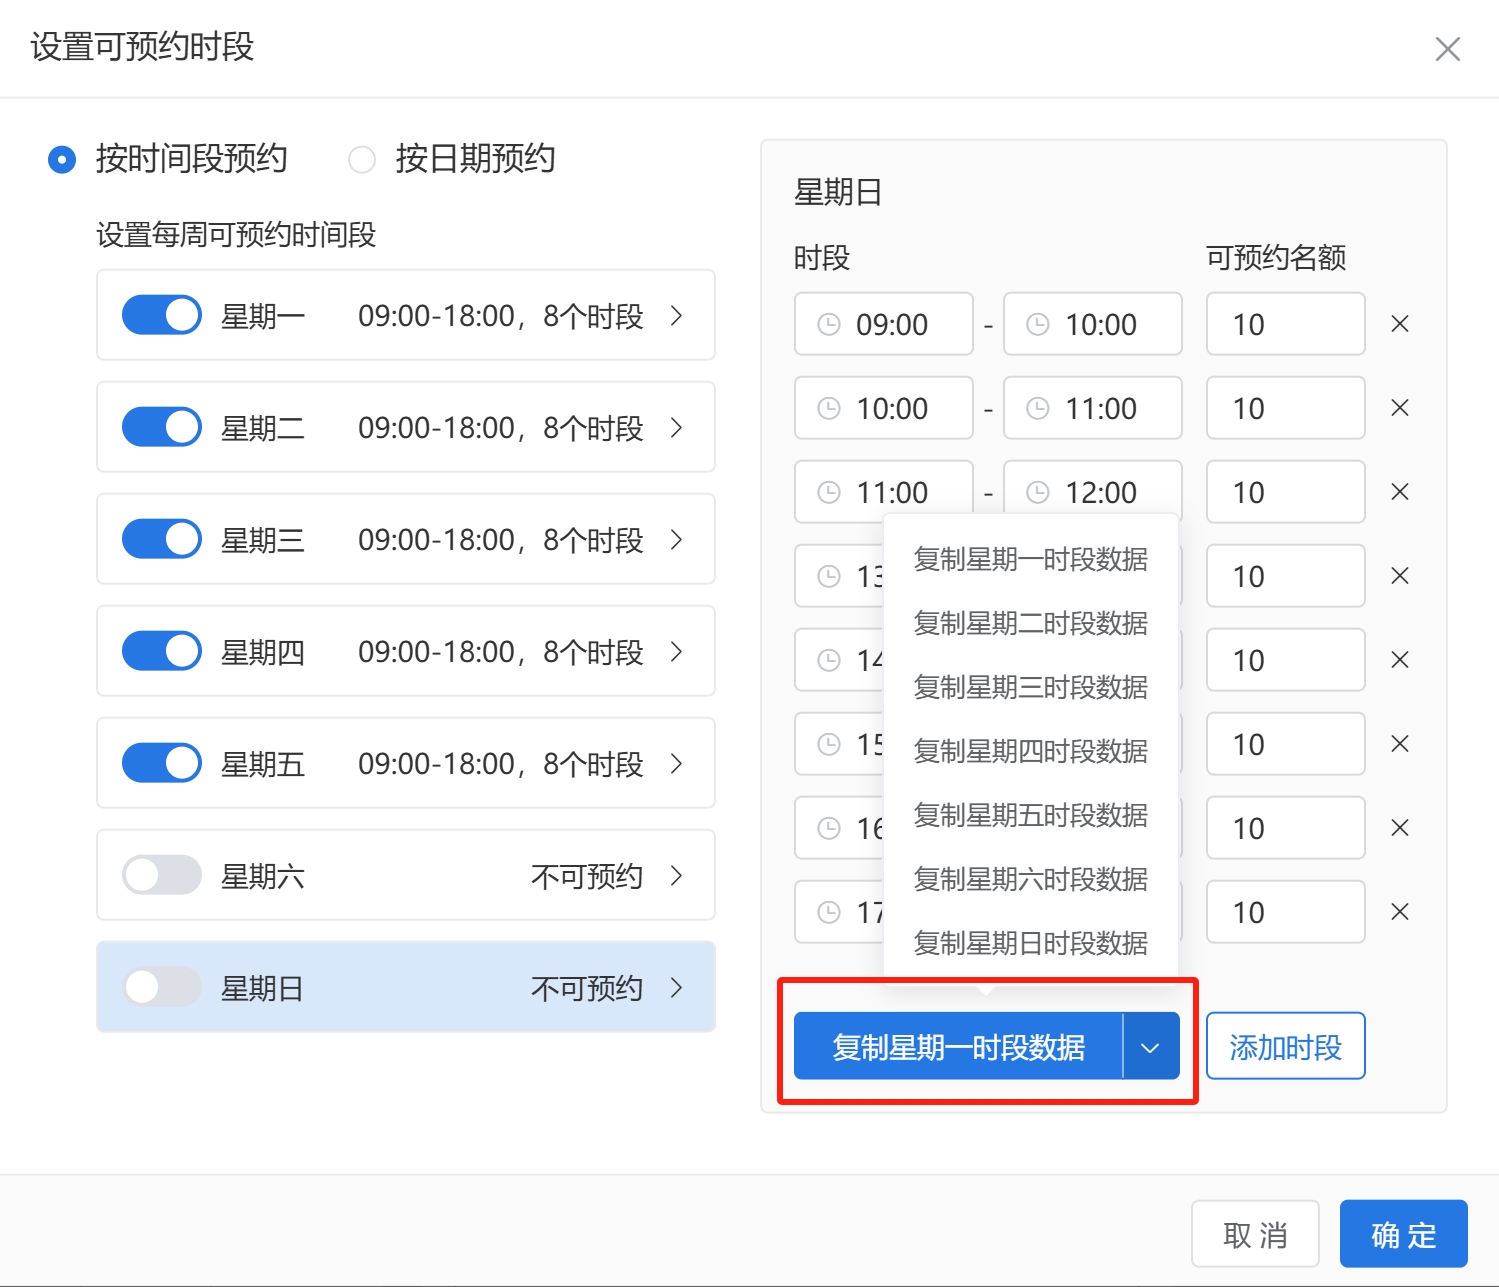
Task: Confirm settings with 确定 button
Action: pos(1403,1235)
